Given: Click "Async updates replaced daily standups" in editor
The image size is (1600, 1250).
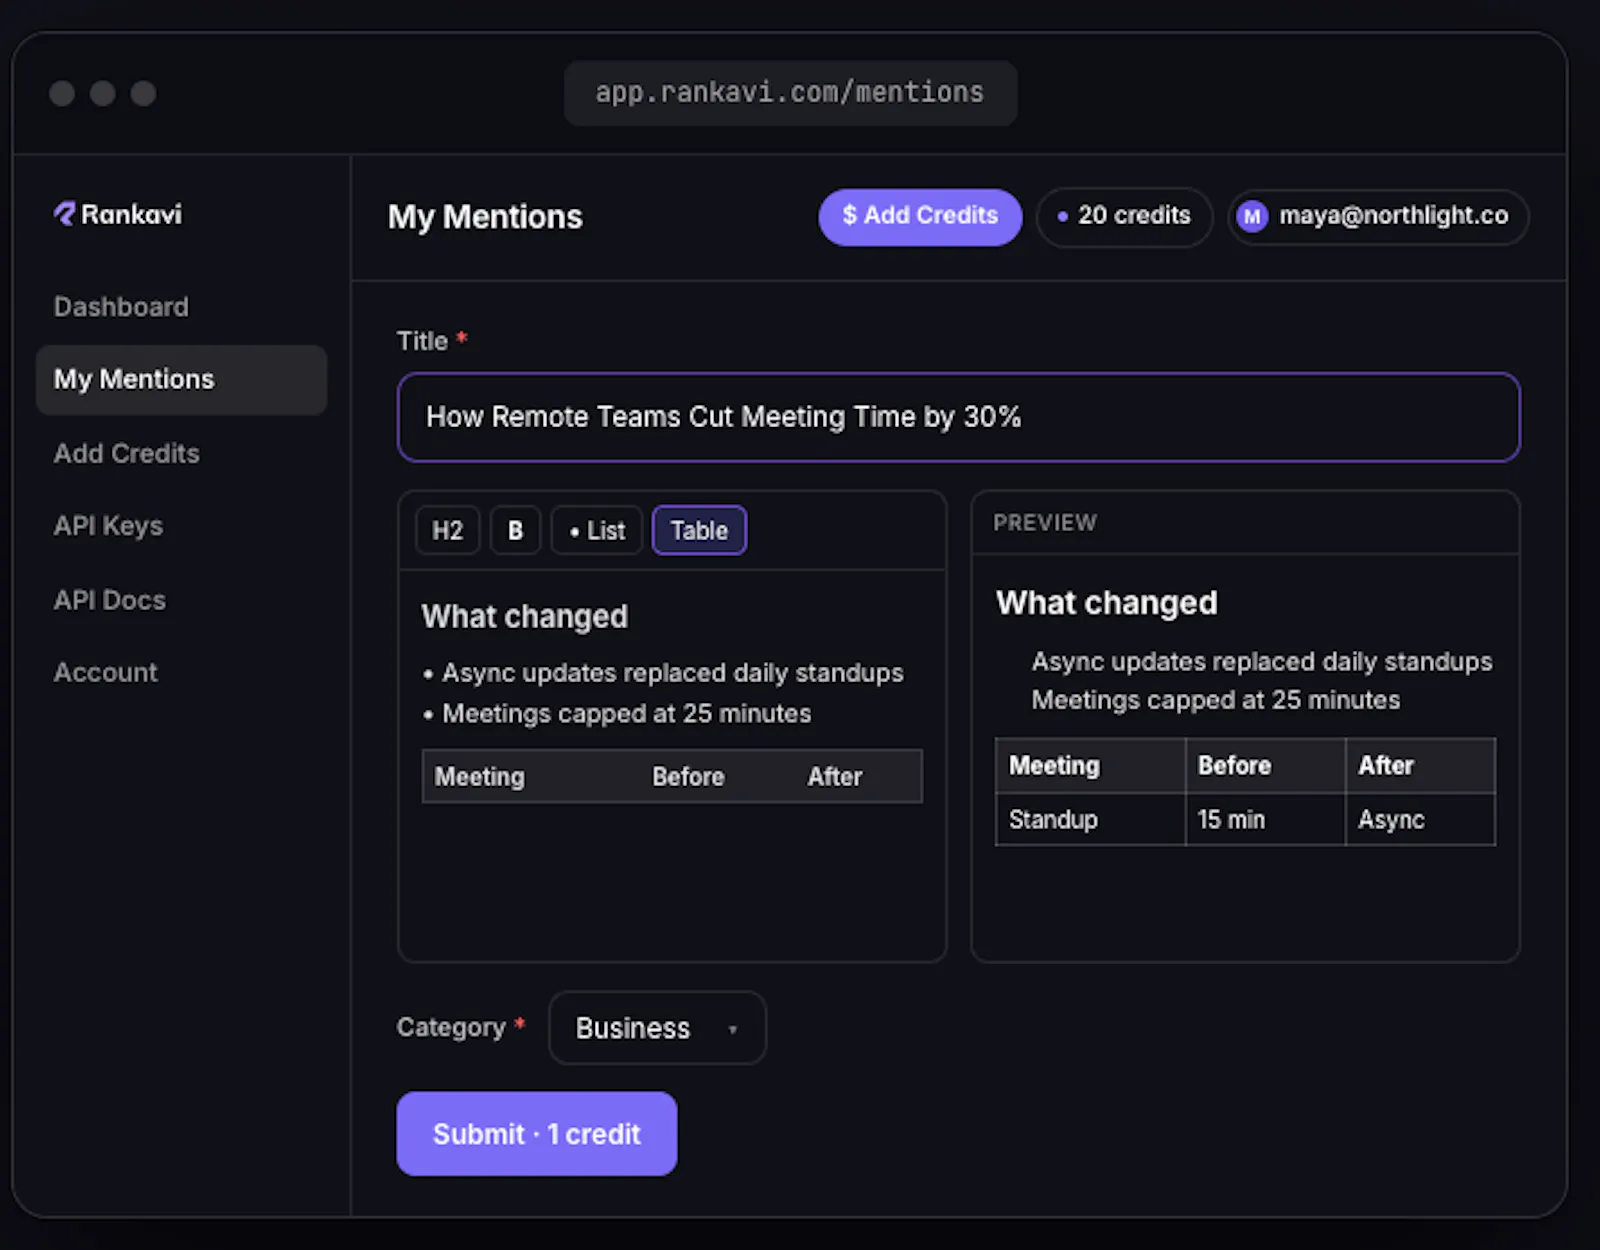Looking at the screenshot, I should tap(673, 673).
